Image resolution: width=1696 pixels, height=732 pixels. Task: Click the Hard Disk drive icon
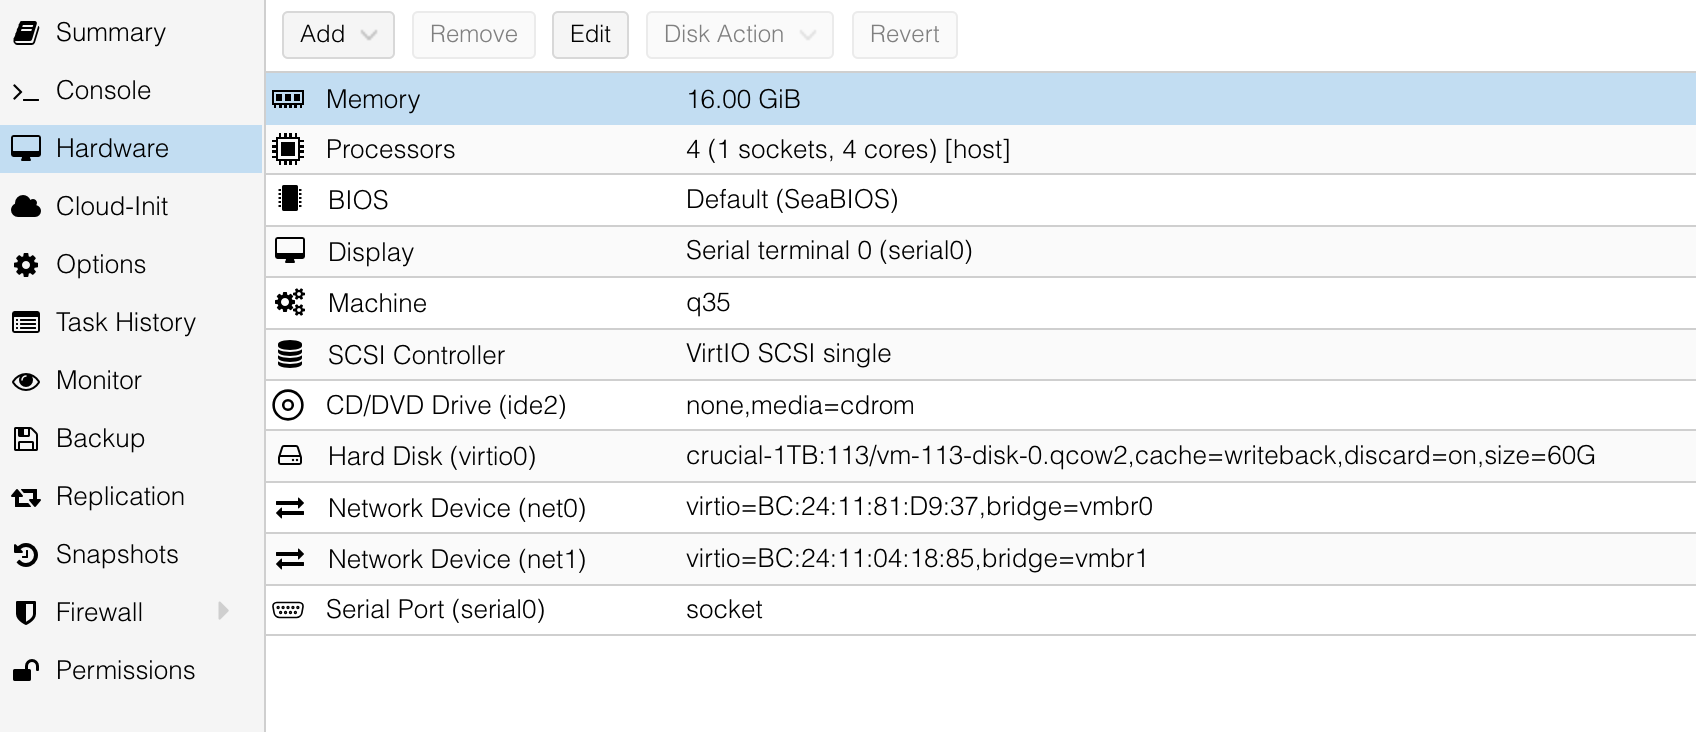pyautogui.click(x=290, y=456)
